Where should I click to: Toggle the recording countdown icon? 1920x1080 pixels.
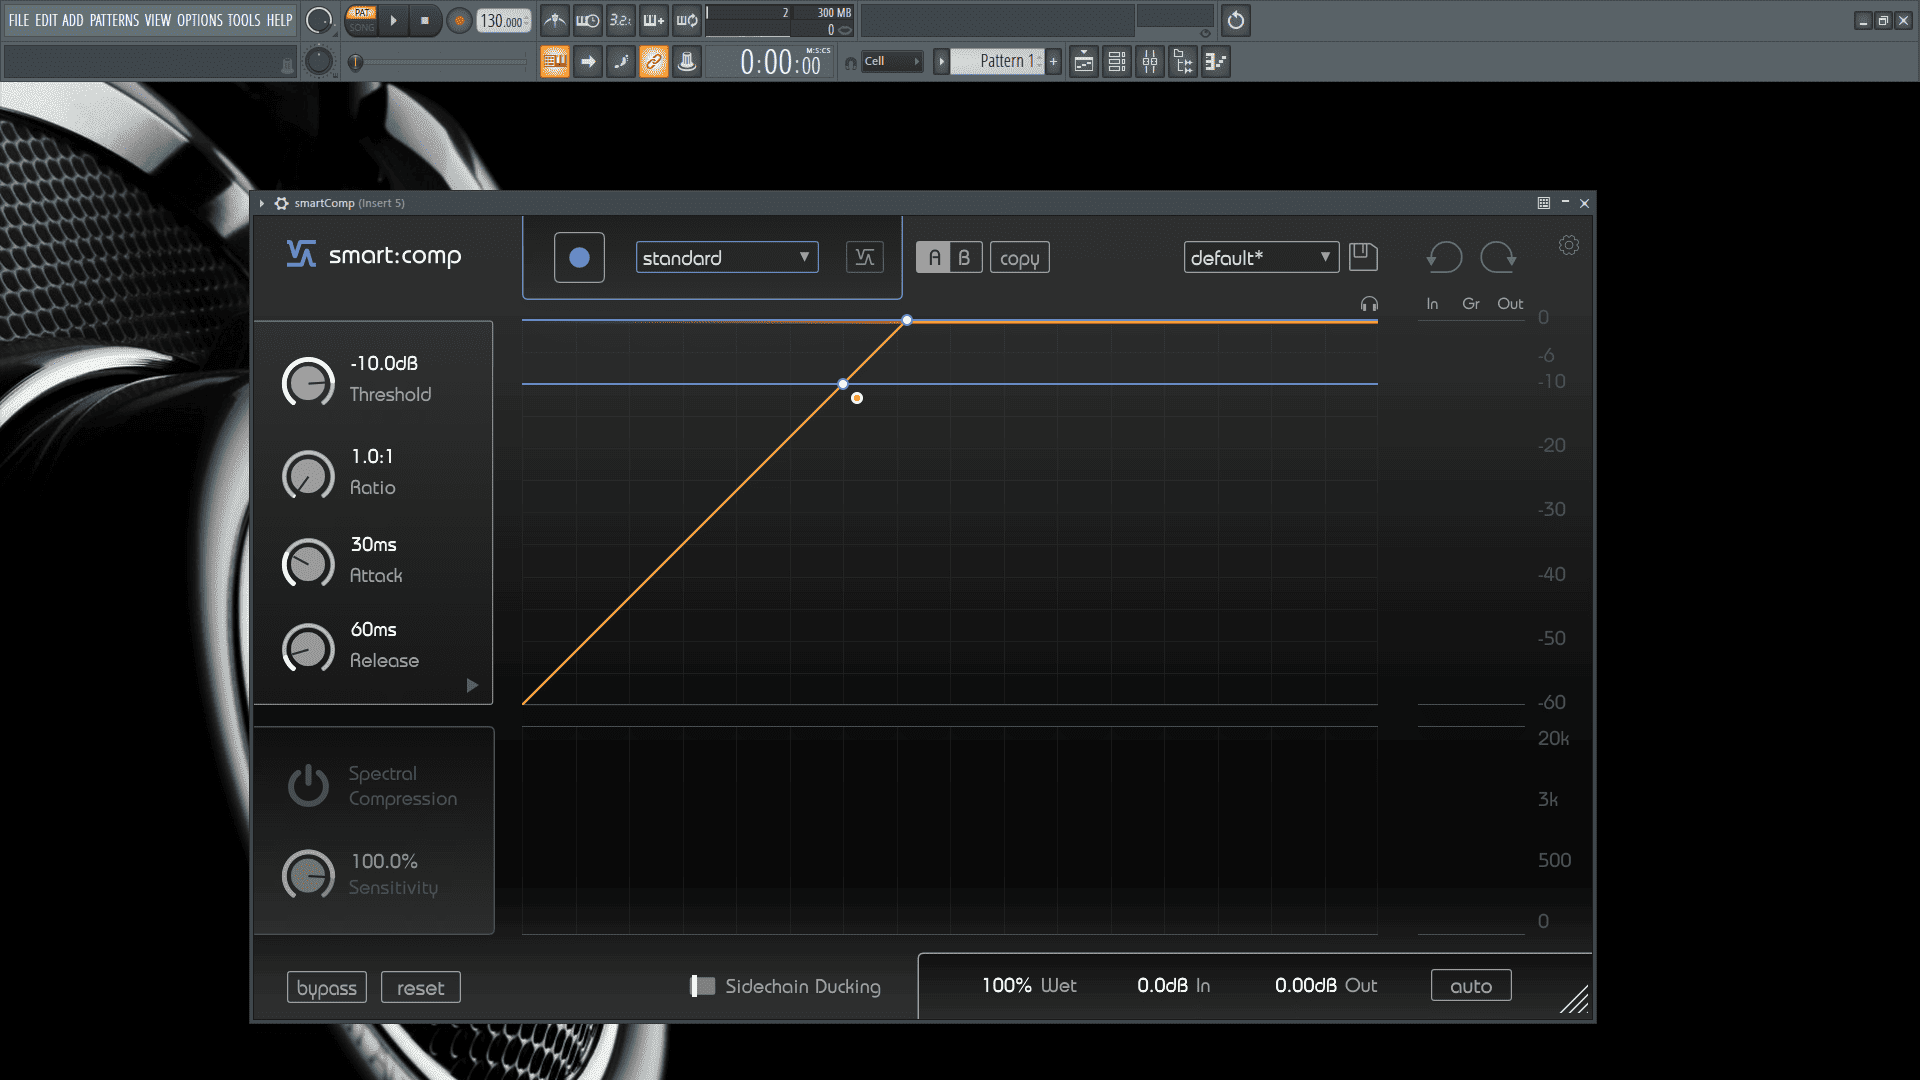(x=621, y=20)
